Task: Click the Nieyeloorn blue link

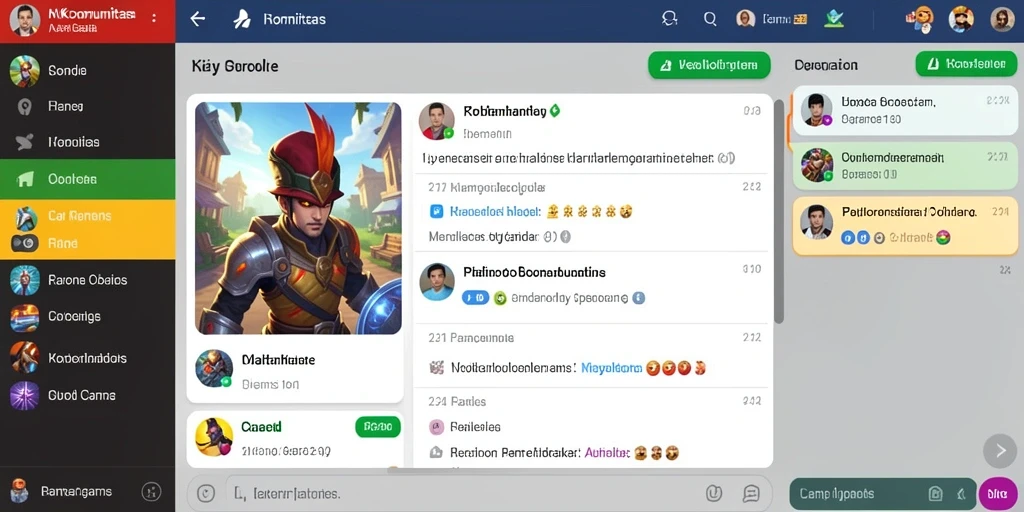Action: click(611, 368)
